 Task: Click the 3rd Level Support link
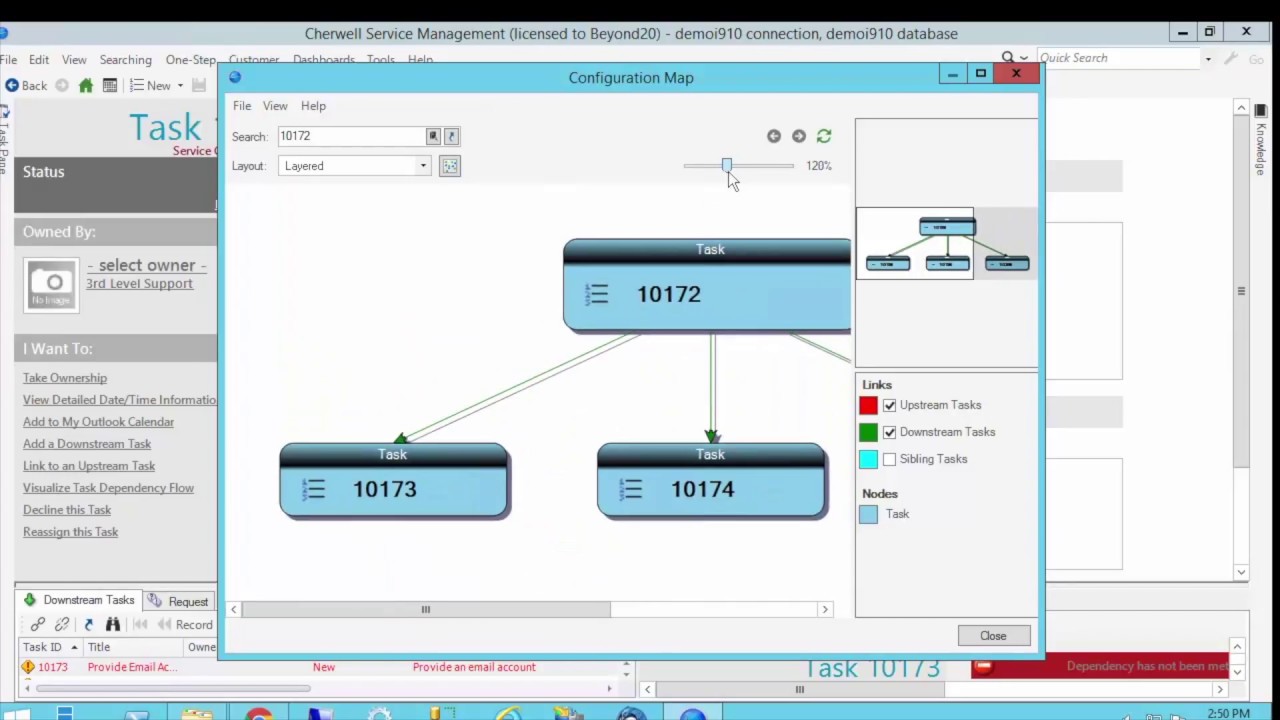tap(139, 284)
